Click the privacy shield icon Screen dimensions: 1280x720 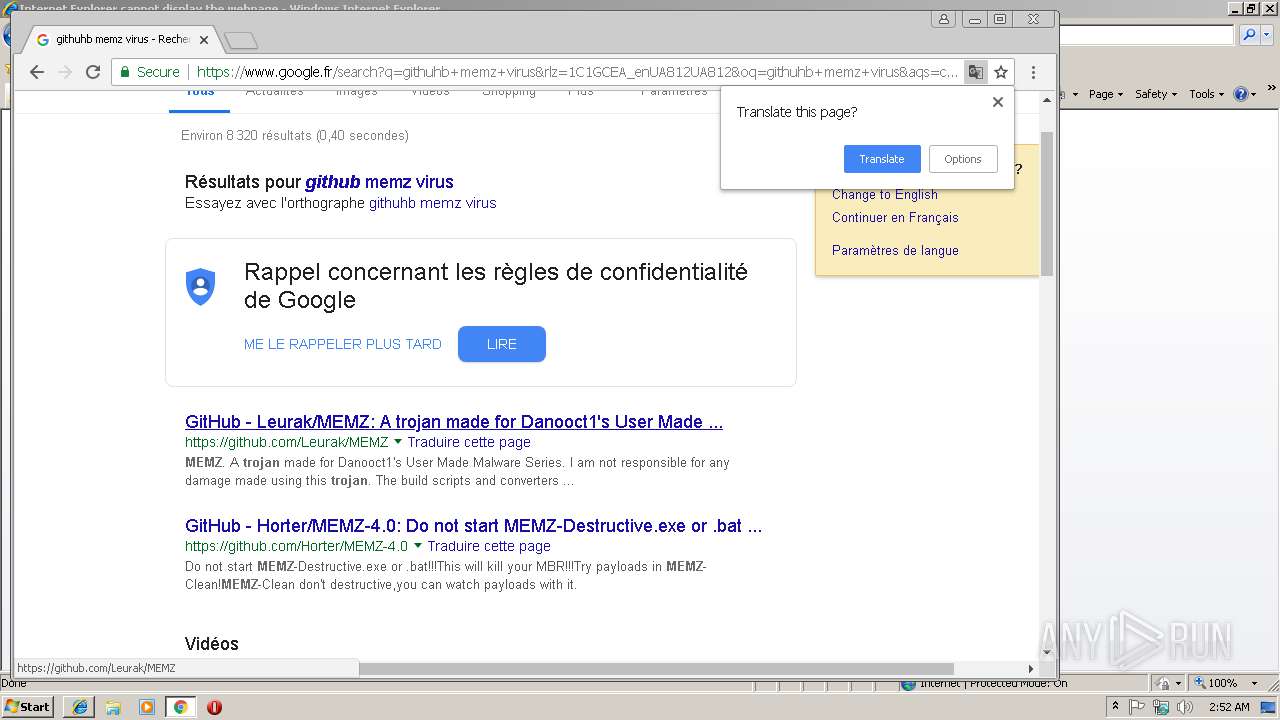pos(201,287)
